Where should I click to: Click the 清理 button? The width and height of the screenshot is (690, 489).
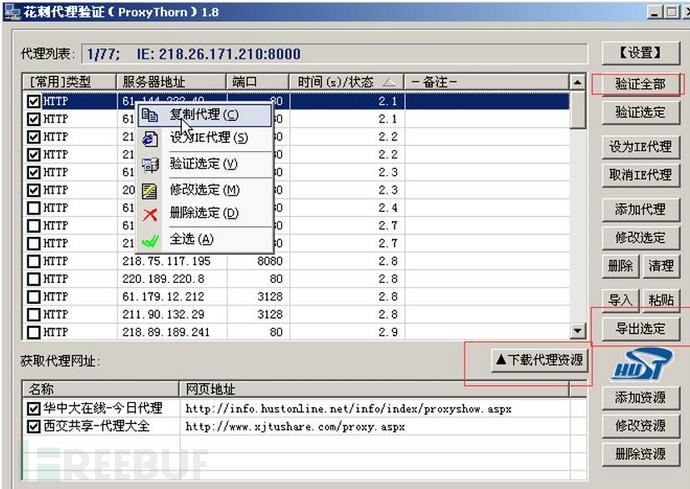point(661,266)
